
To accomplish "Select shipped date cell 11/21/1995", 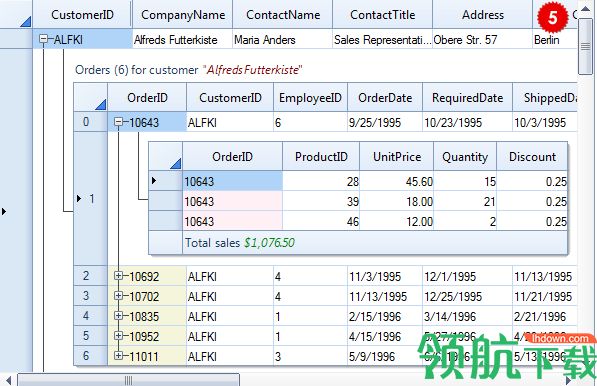I will pos(545,296).
